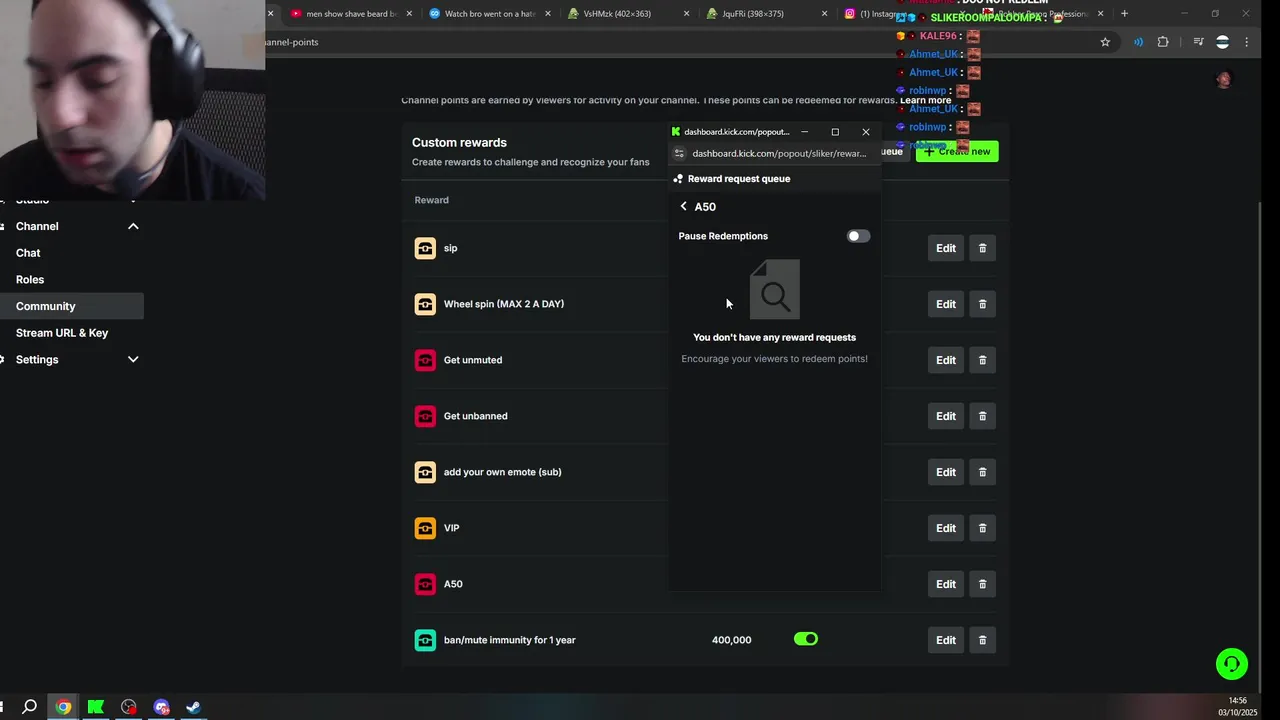
Task: Collapse the Channel section in the sidebar
Action: 133,226
